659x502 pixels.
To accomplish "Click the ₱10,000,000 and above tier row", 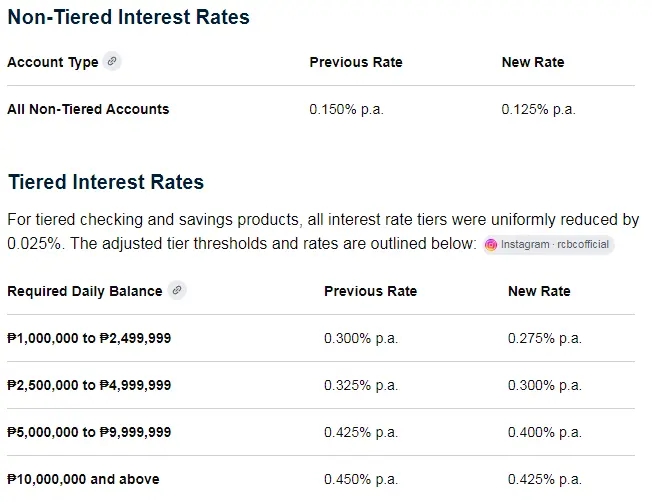I will click(x=321, y=479).
